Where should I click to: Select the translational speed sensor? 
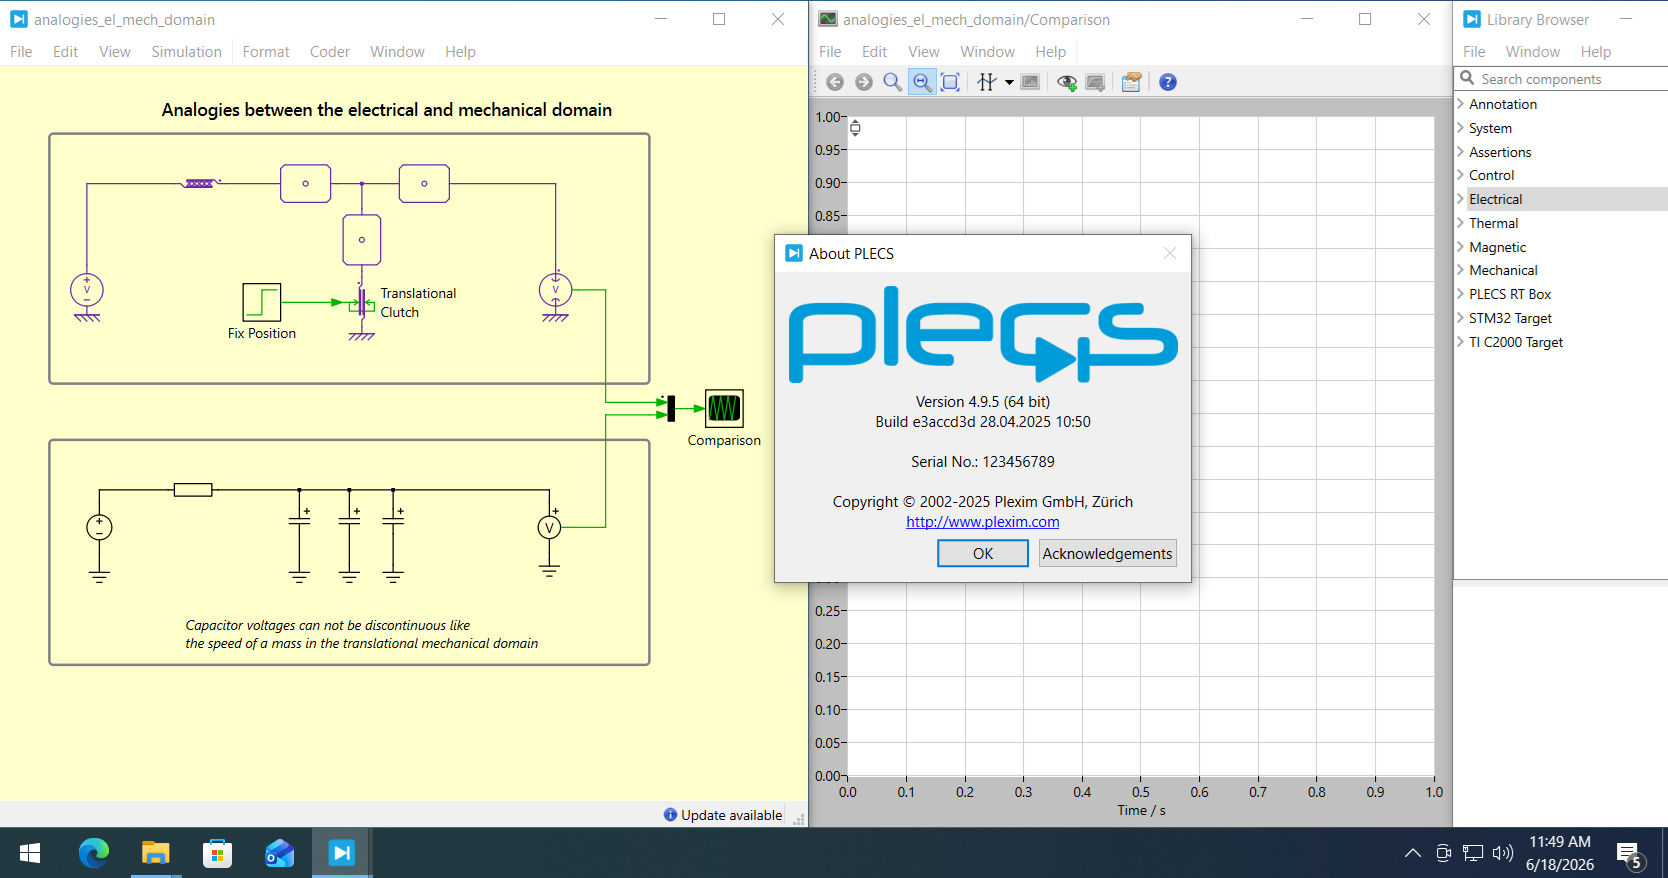click(x=556, y=290)
